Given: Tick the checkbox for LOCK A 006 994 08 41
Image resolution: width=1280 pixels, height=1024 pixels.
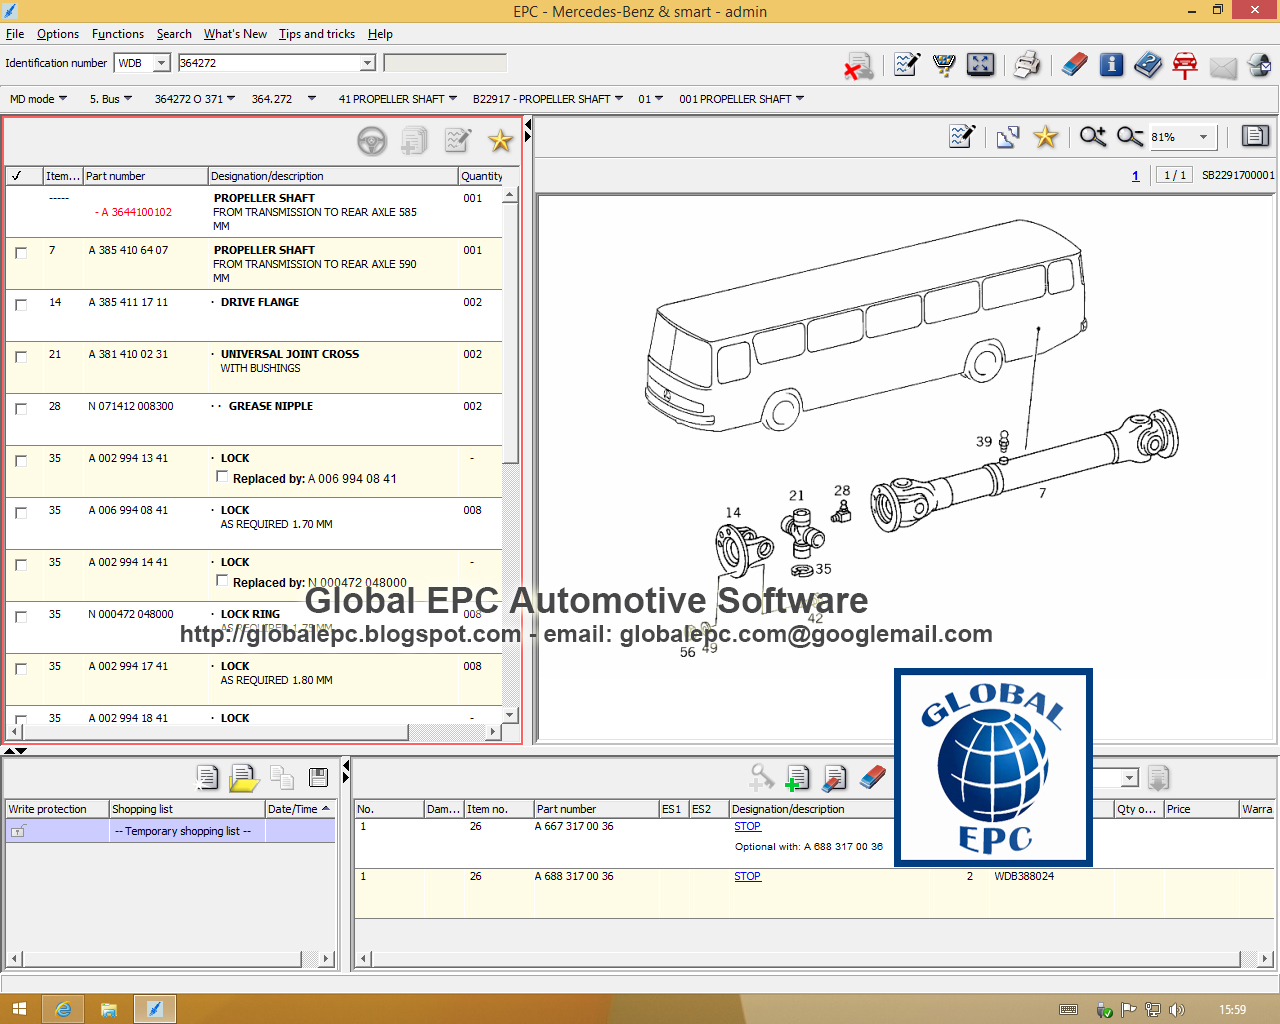Looking at the screenshot, I should click(x=21, y=513).
